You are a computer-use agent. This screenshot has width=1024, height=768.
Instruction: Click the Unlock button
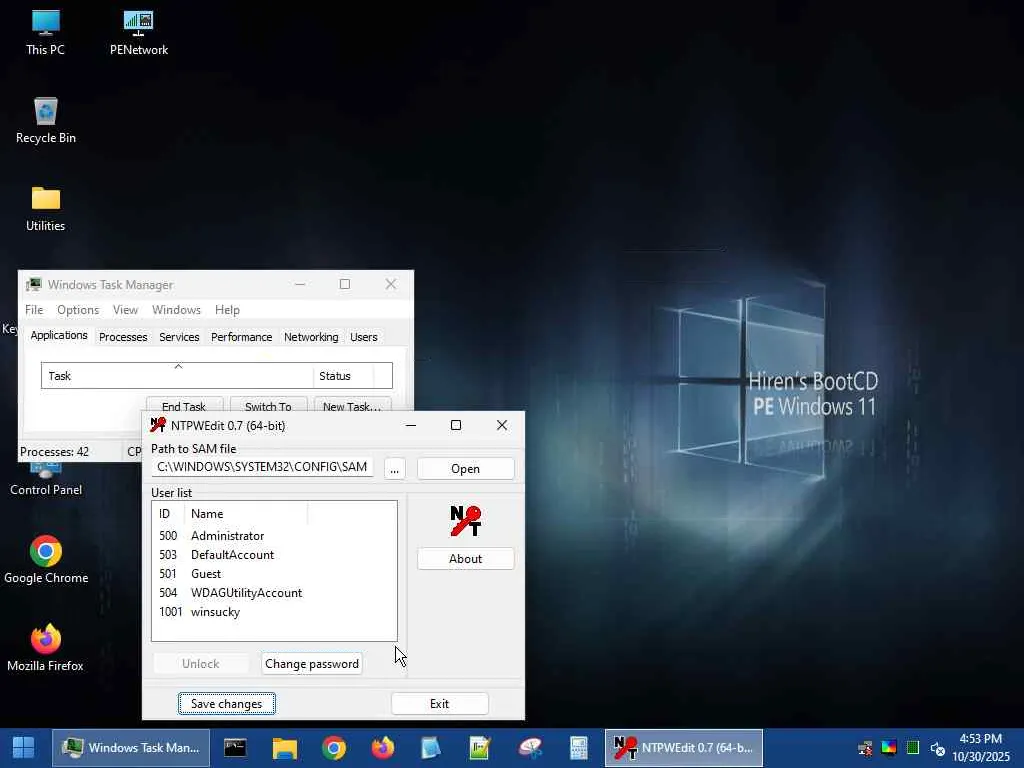point(200,664)
